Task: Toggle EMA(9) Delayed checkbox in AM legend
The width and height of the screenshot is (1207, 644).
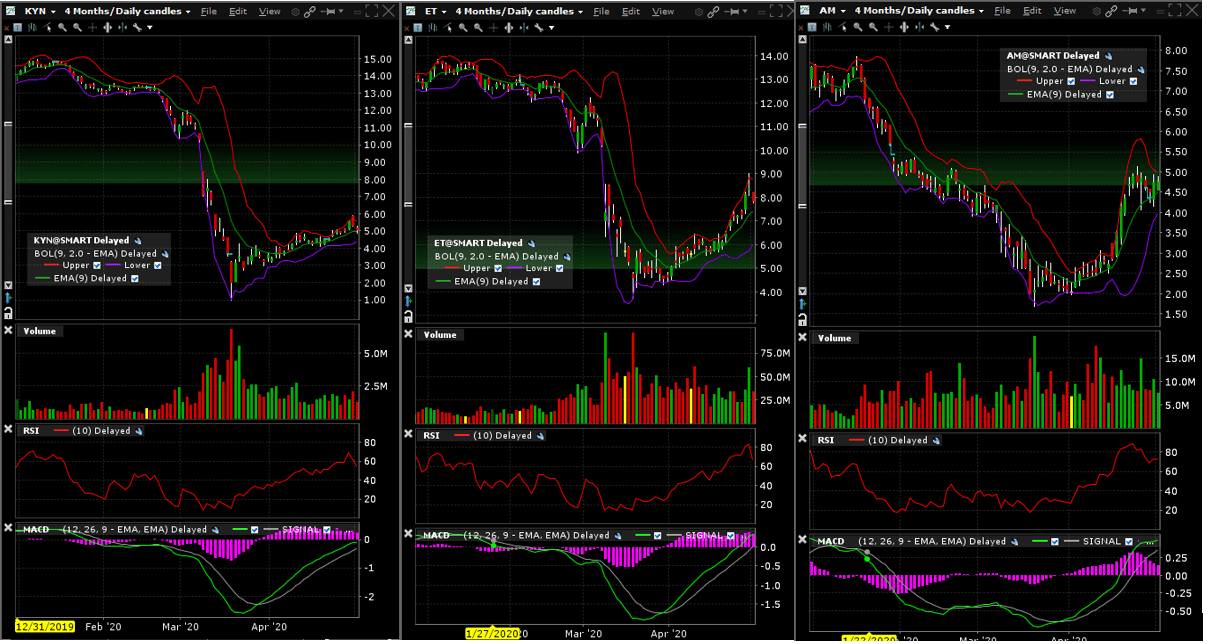Action: pos(1110,95)
